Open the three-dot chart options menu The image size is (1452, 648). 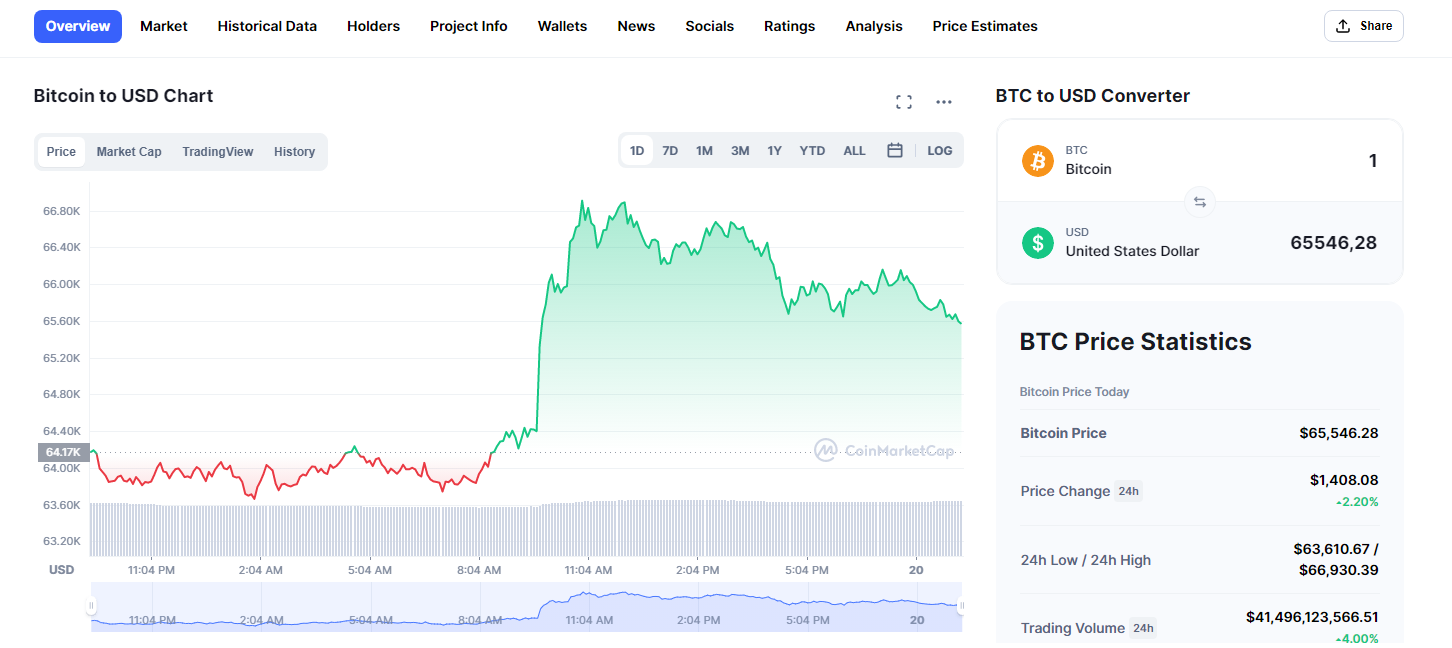click(944, 102)
